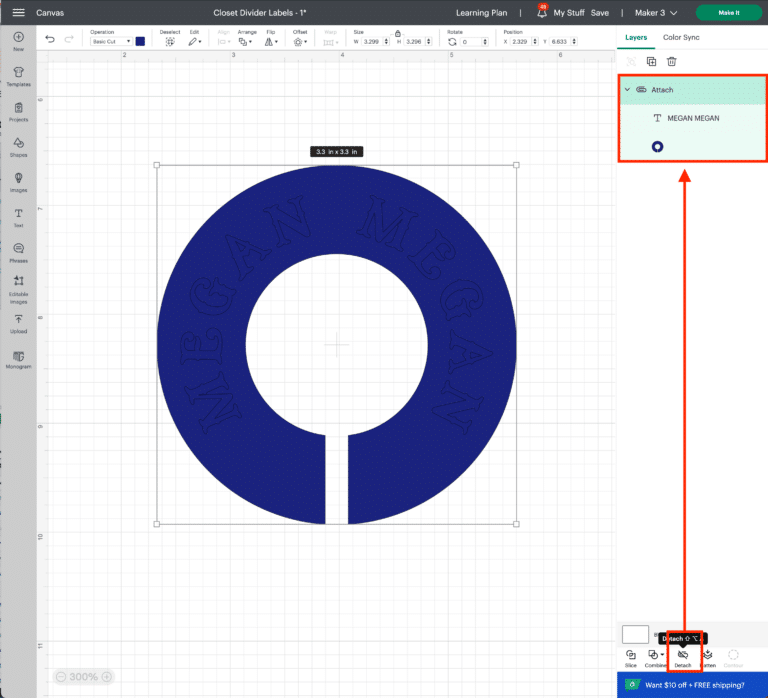768x698 pixels.
Task: Click the blue operation color swatch
Action: coord(140,41)
